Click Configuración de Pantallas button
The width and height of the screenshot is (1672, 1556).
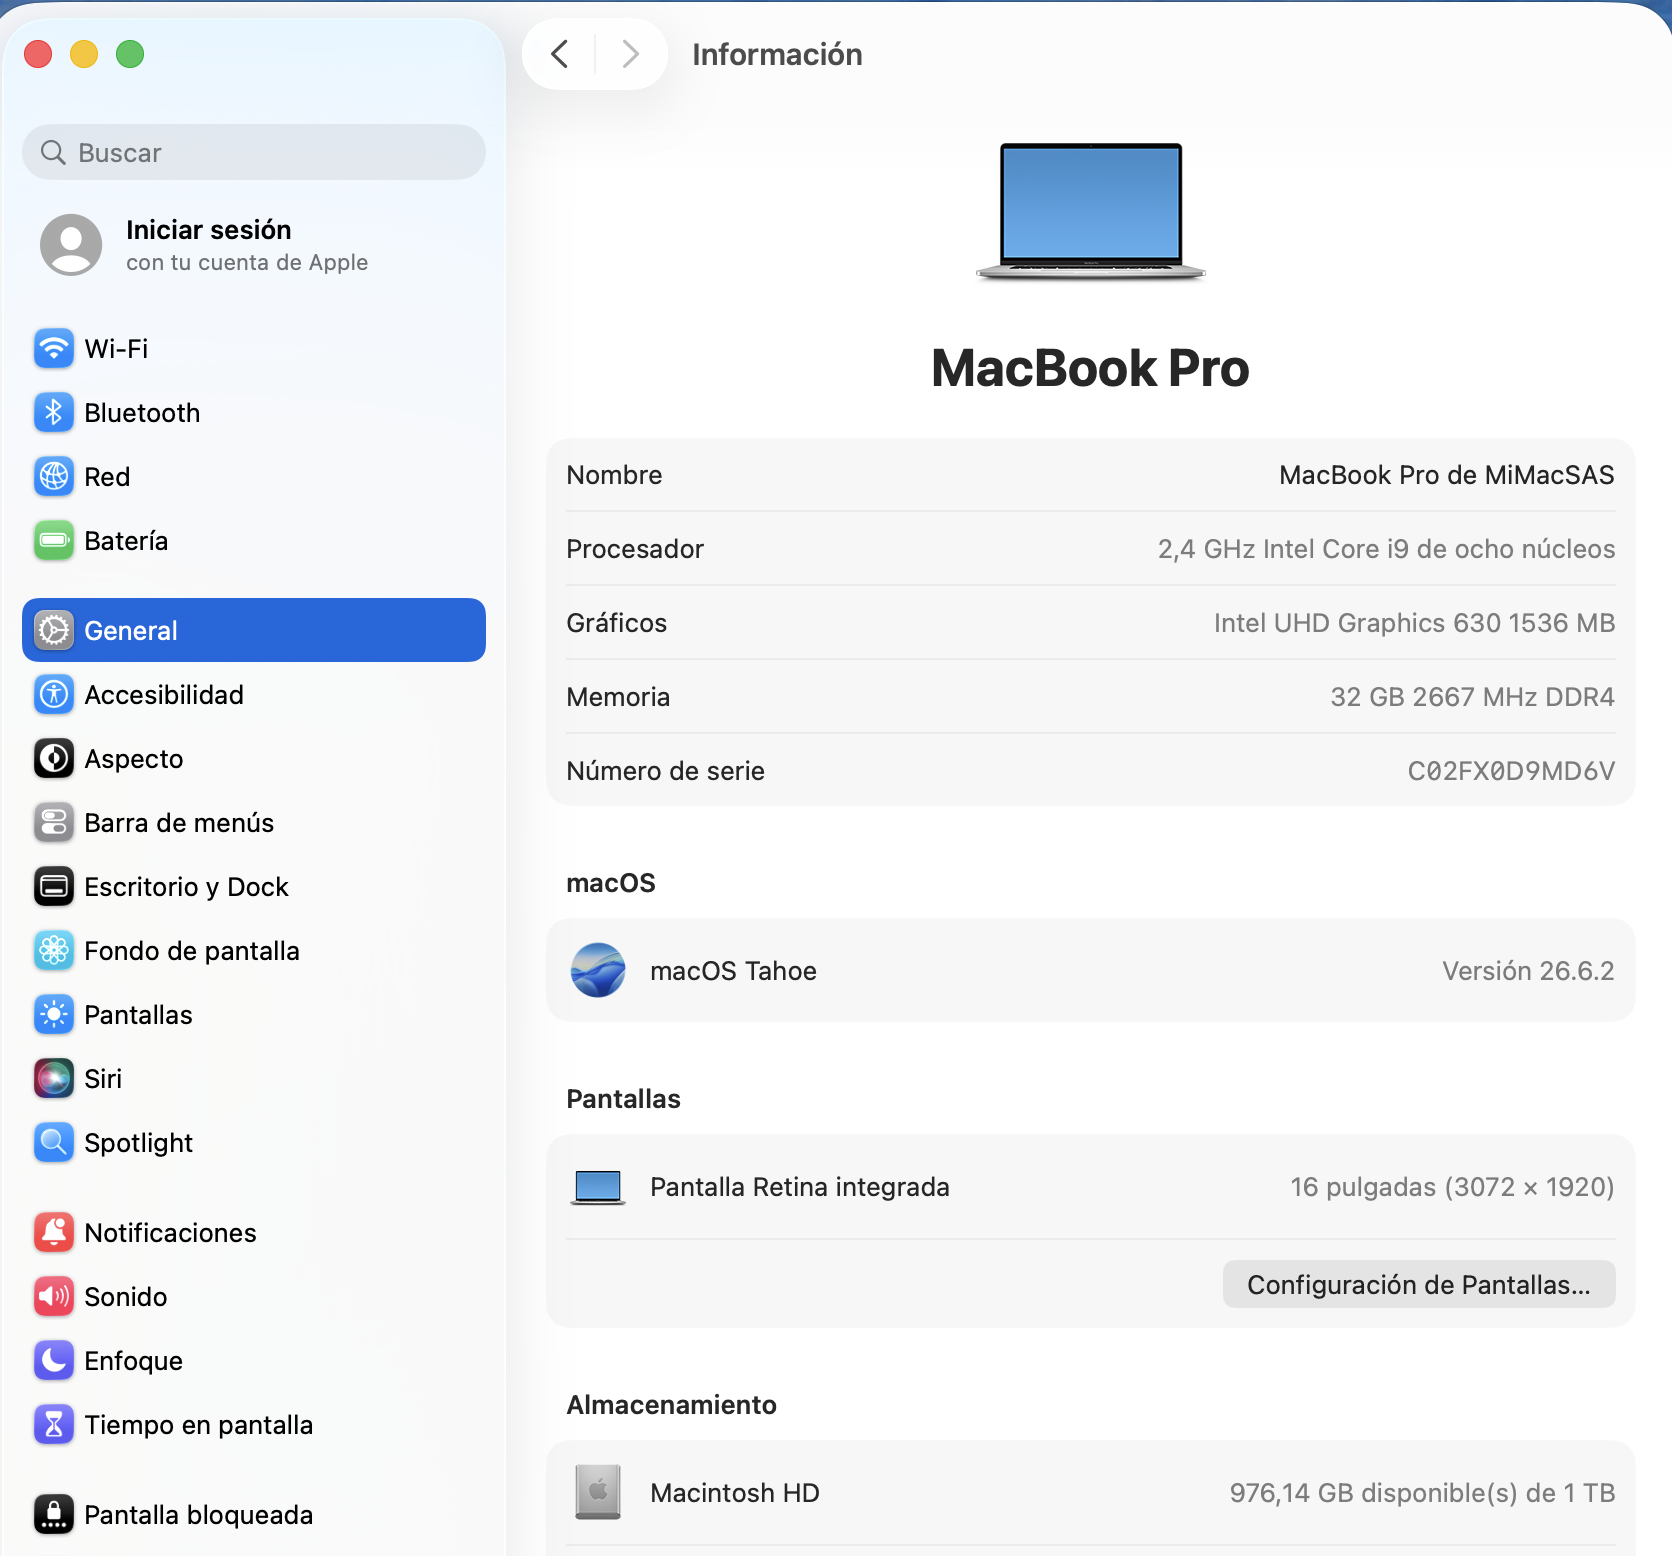1419,1285
